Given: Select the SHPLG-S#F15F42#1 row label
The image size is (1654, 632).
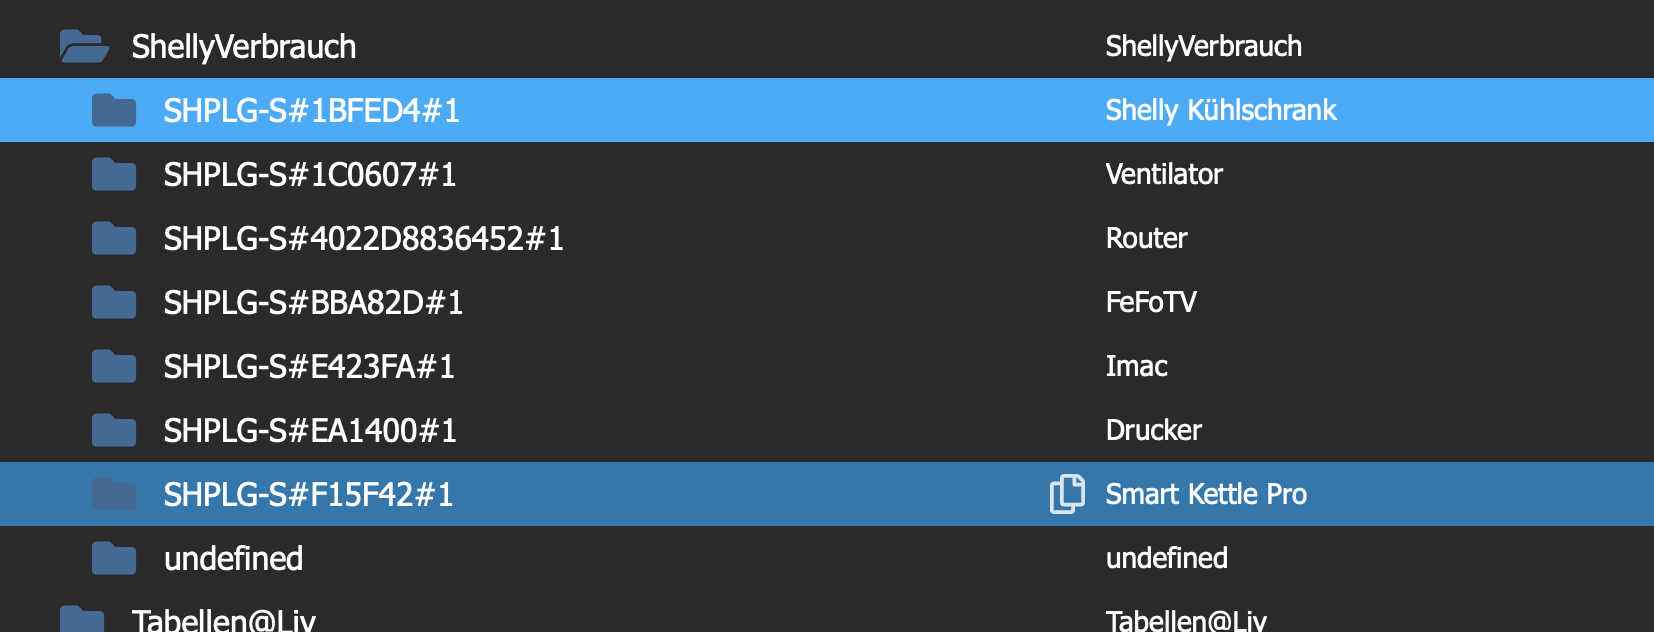Looking at the screenshot, I should tap(308, 494).
